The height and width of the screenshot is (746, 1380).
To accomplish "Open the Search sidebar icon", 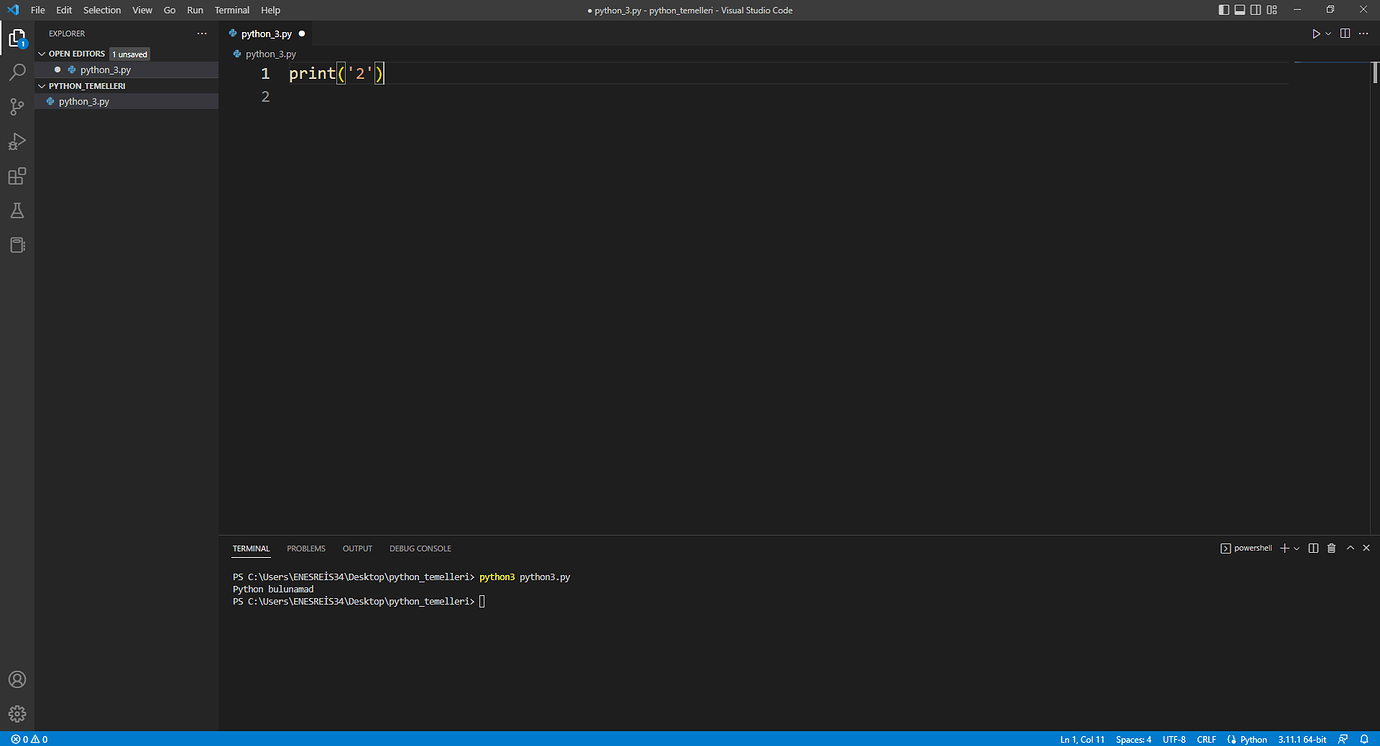I will pos(16,72).
